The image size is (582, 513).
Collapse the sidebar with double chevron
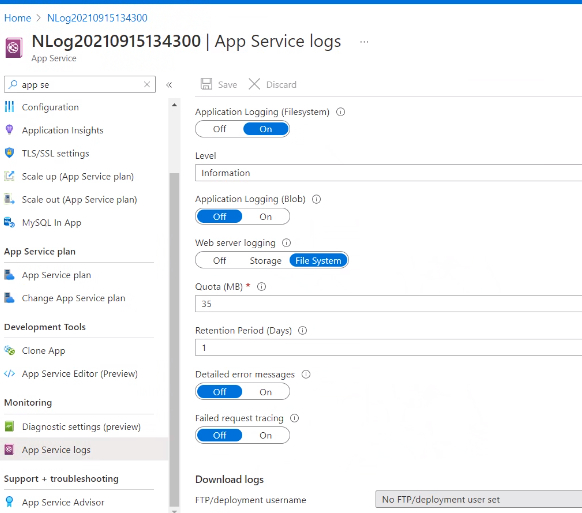pyautogui.click(x=169, y=85)
